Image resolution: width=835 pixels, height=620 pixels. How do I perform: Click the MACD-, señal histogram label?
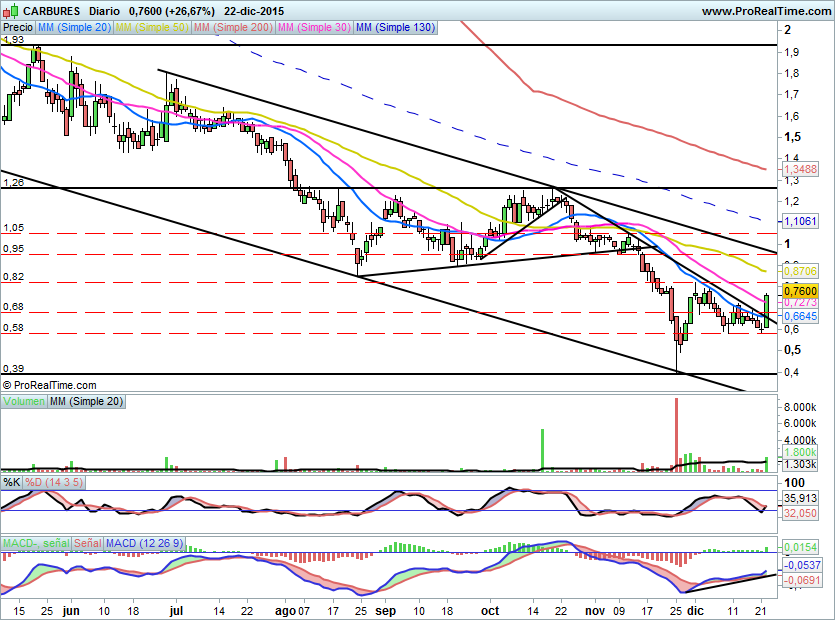[36, 543]
